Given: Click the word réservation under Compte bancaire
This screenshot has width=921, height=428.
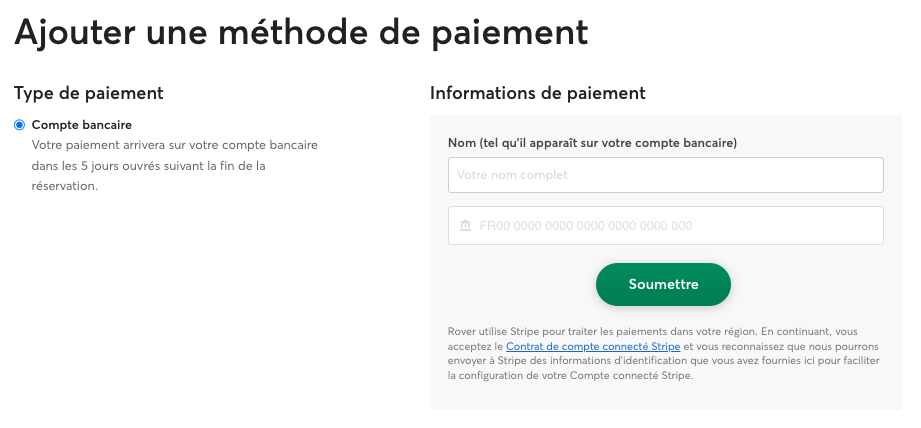Looking at the screenshot, I should coord(65,187).
